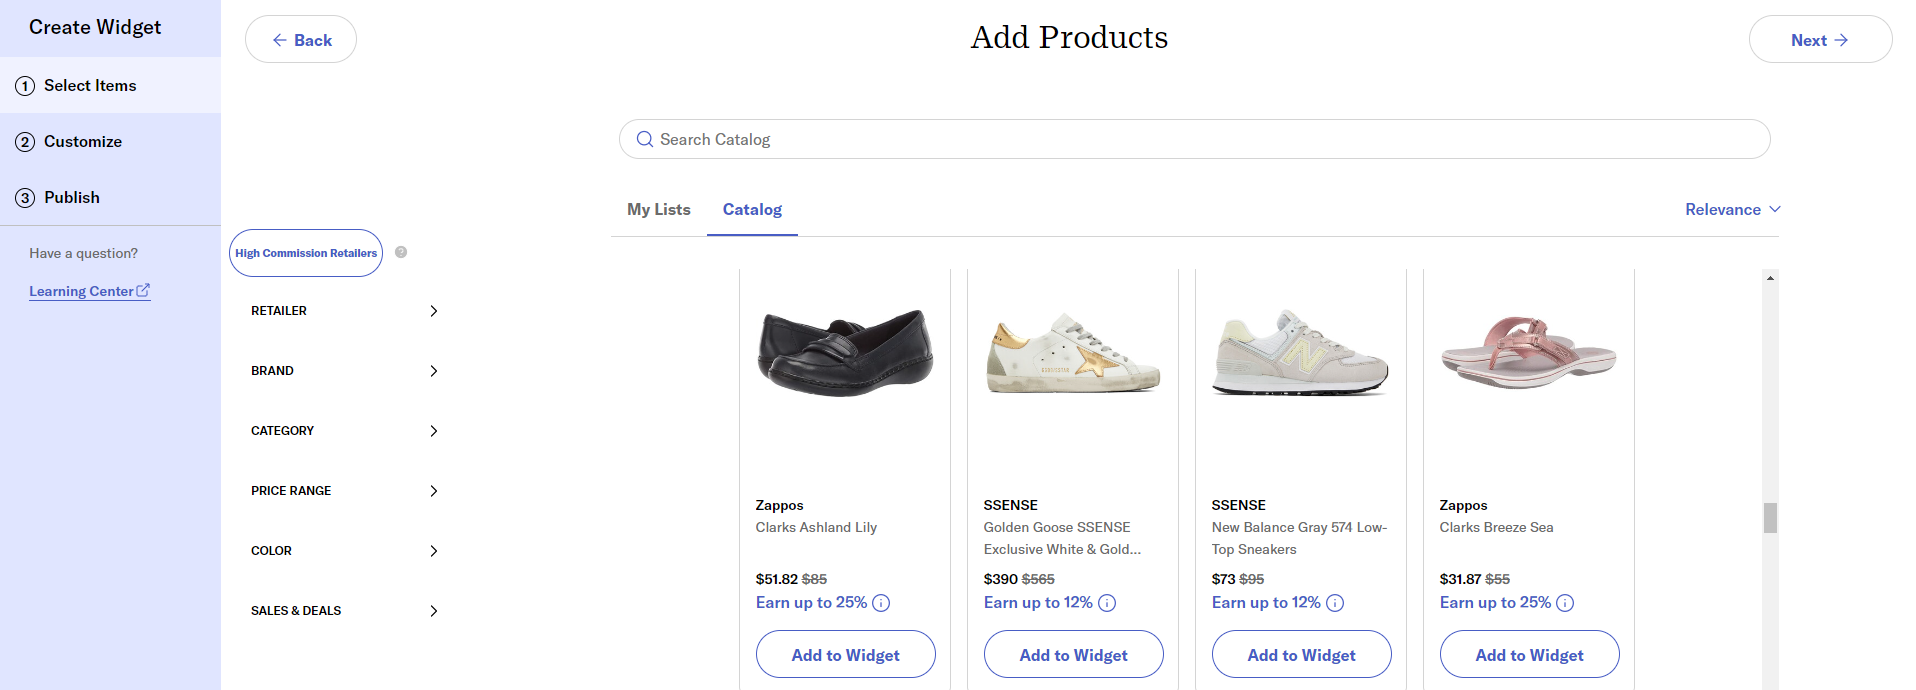The image size is (1916, 690).
Task: Click the Clarks Ashland Lily product thumbnail
Action: pyautogui.click(x=843, y=352)
